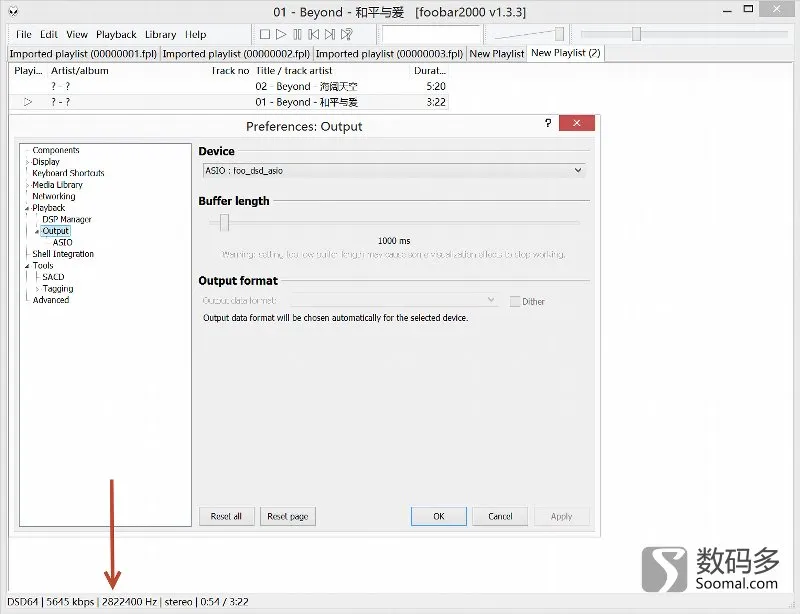Click the DSD64 status bar text
The width and height of the screenshot is (800, 614).
coord(22,602)
